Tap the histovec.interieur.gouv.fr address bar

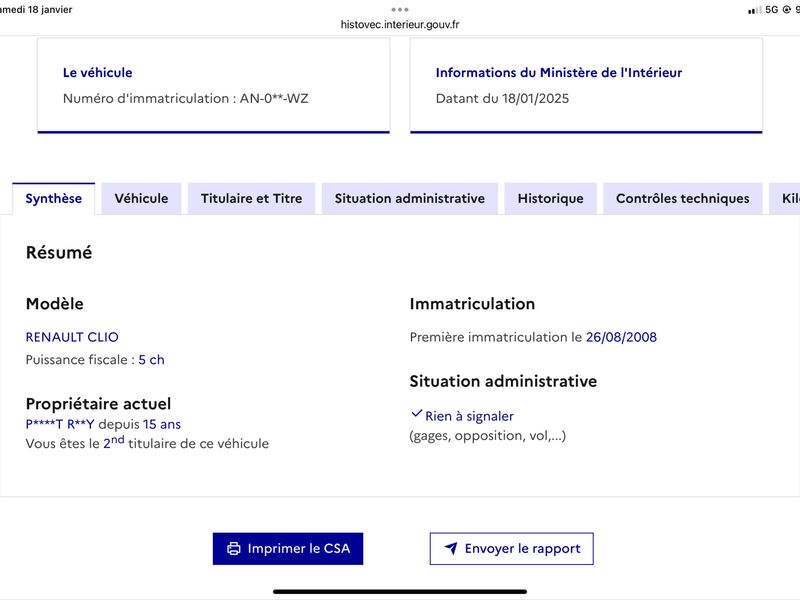tap(400, 24)
